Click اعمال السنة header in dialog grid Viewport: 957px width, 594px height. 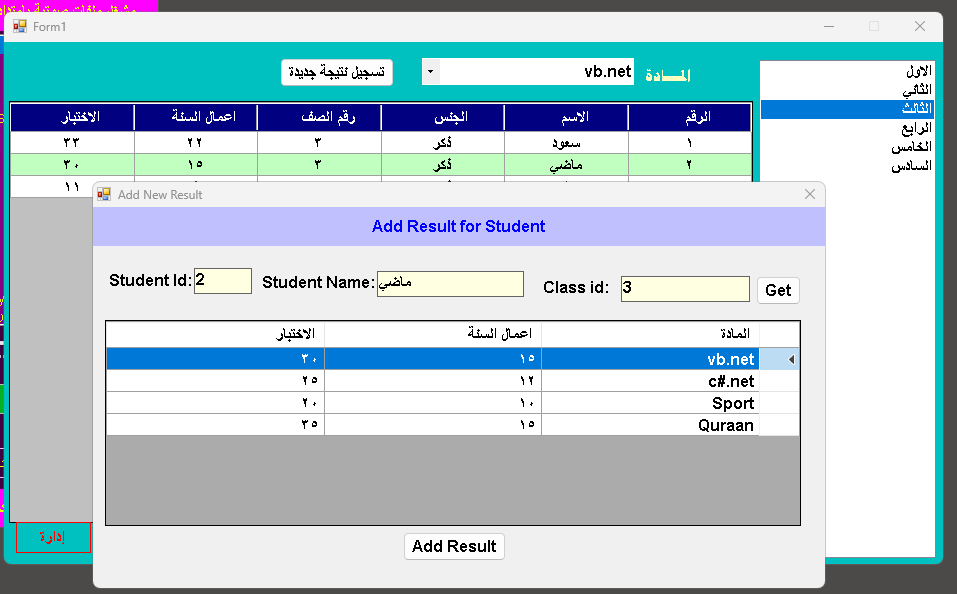click(x=433, y=334)
